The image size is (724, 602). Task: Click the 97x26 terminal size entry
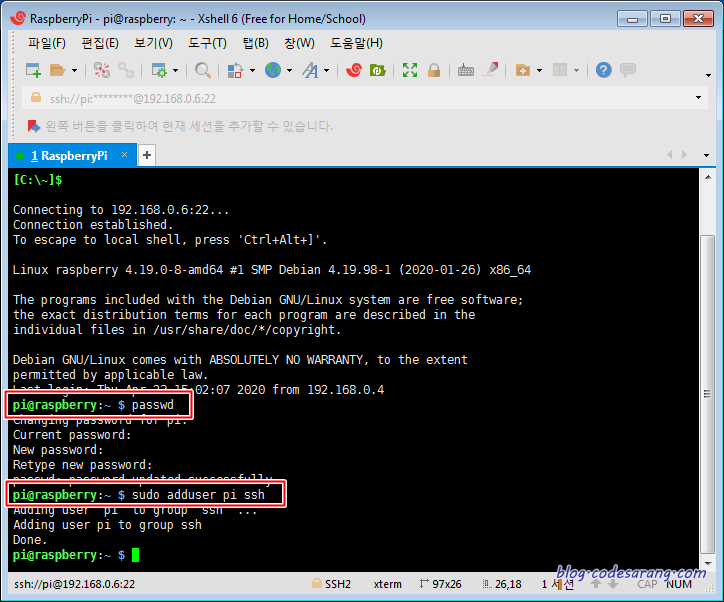click(441, 584)
